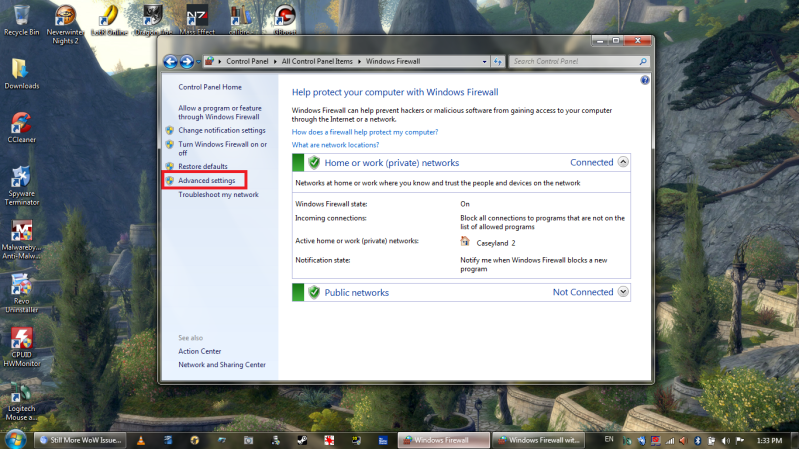799x449 pixels.
Task: Open Spyware Terminator desktop icon
Action: 21,186
